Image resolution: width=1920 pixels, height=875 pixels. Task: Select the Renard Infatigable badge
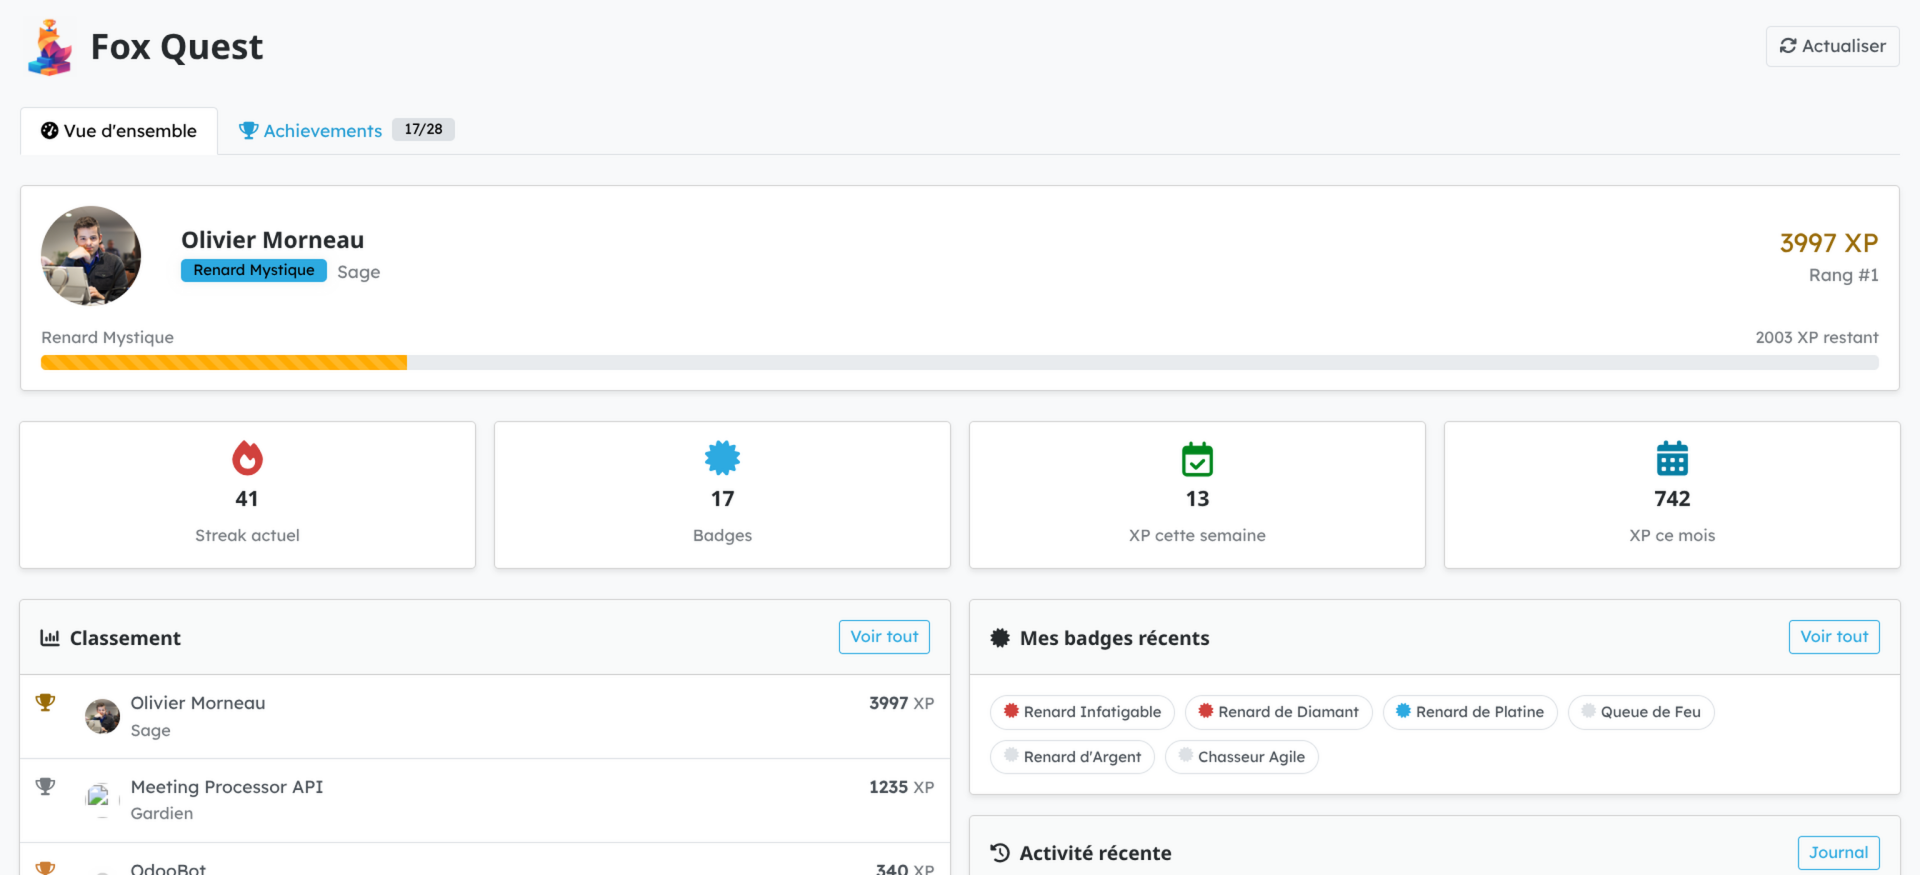coord(1082,712)
